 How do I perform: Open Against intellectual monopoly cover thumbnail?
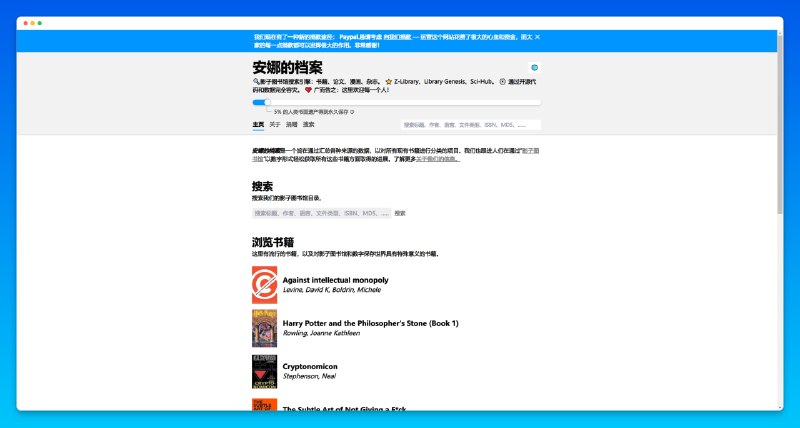tap(264, 285)
